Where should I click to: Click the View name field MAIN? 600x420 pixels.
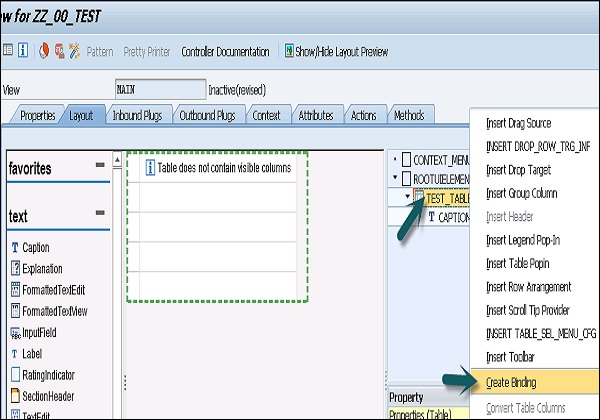160,88
